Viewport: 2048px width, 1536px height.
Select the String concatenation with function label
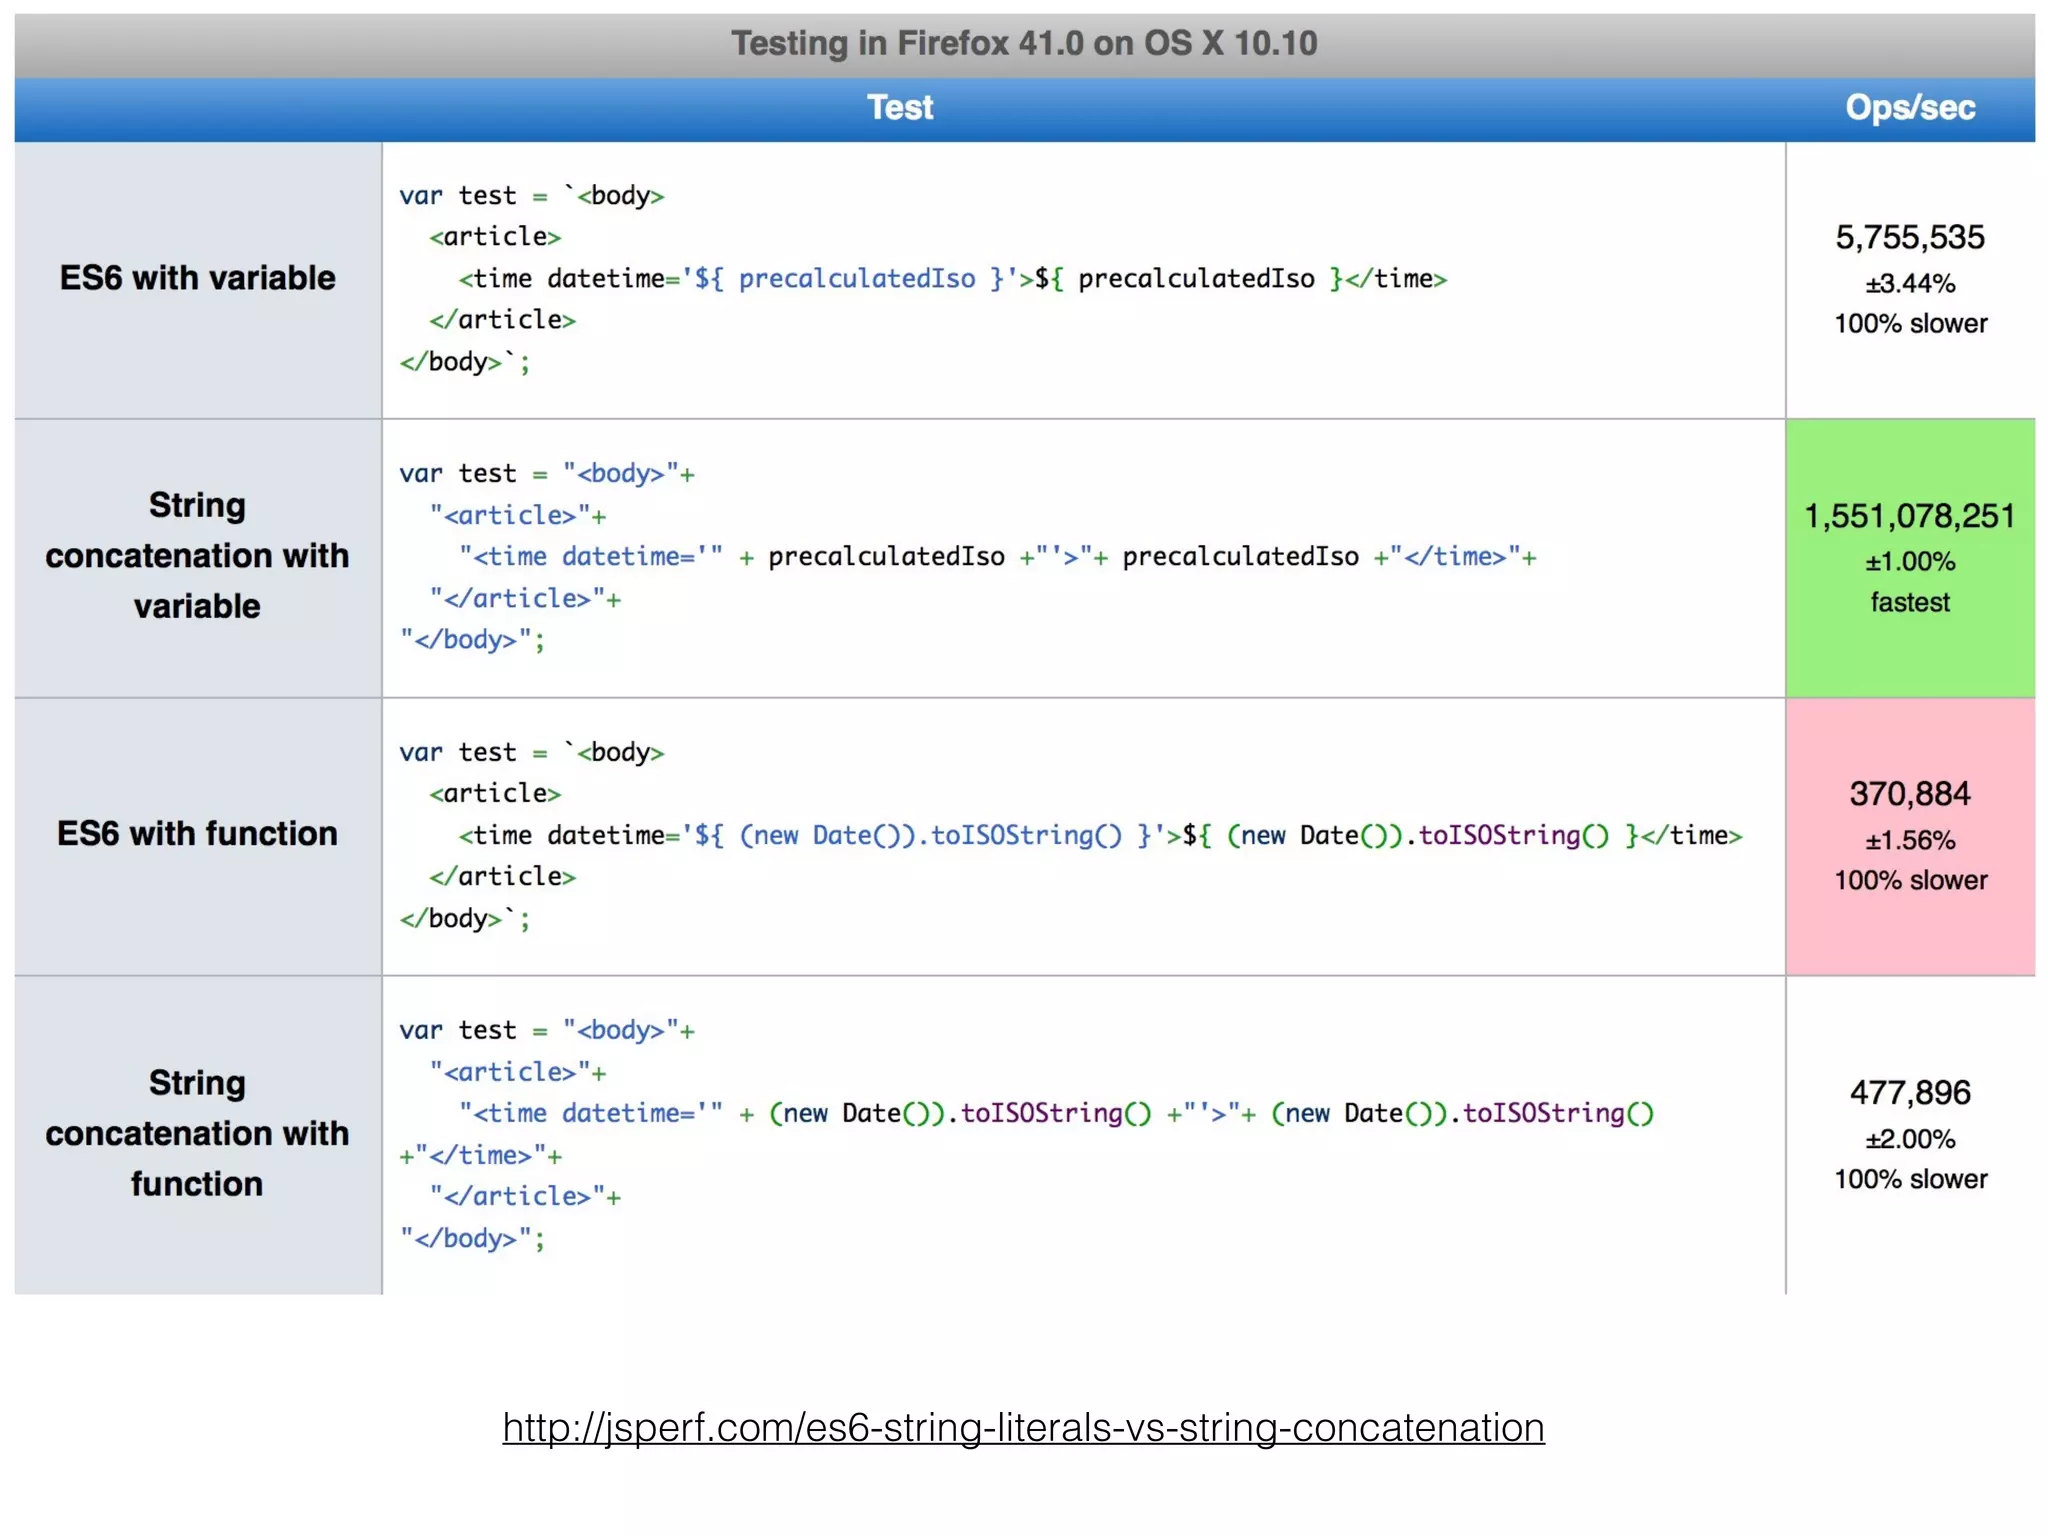(x=197, y=1134)
